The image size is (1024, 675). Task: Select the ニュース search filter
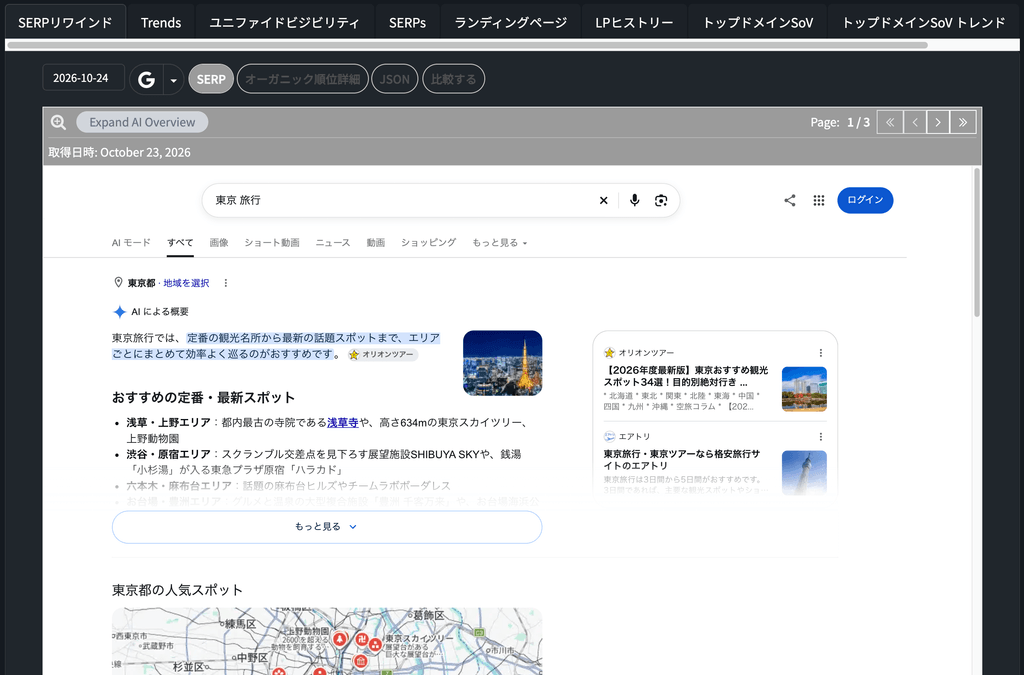pyautogui.click(x=332, y=243)
